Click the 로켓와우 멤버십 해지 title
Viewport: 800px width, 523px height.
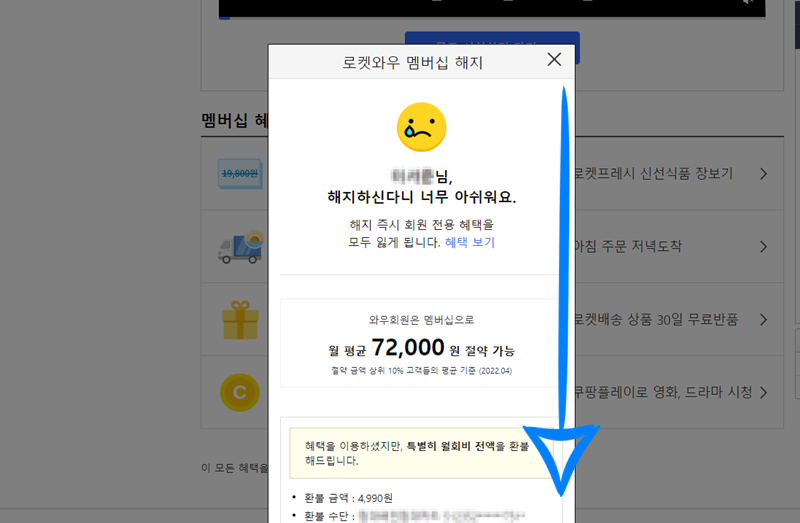[412, 62]
